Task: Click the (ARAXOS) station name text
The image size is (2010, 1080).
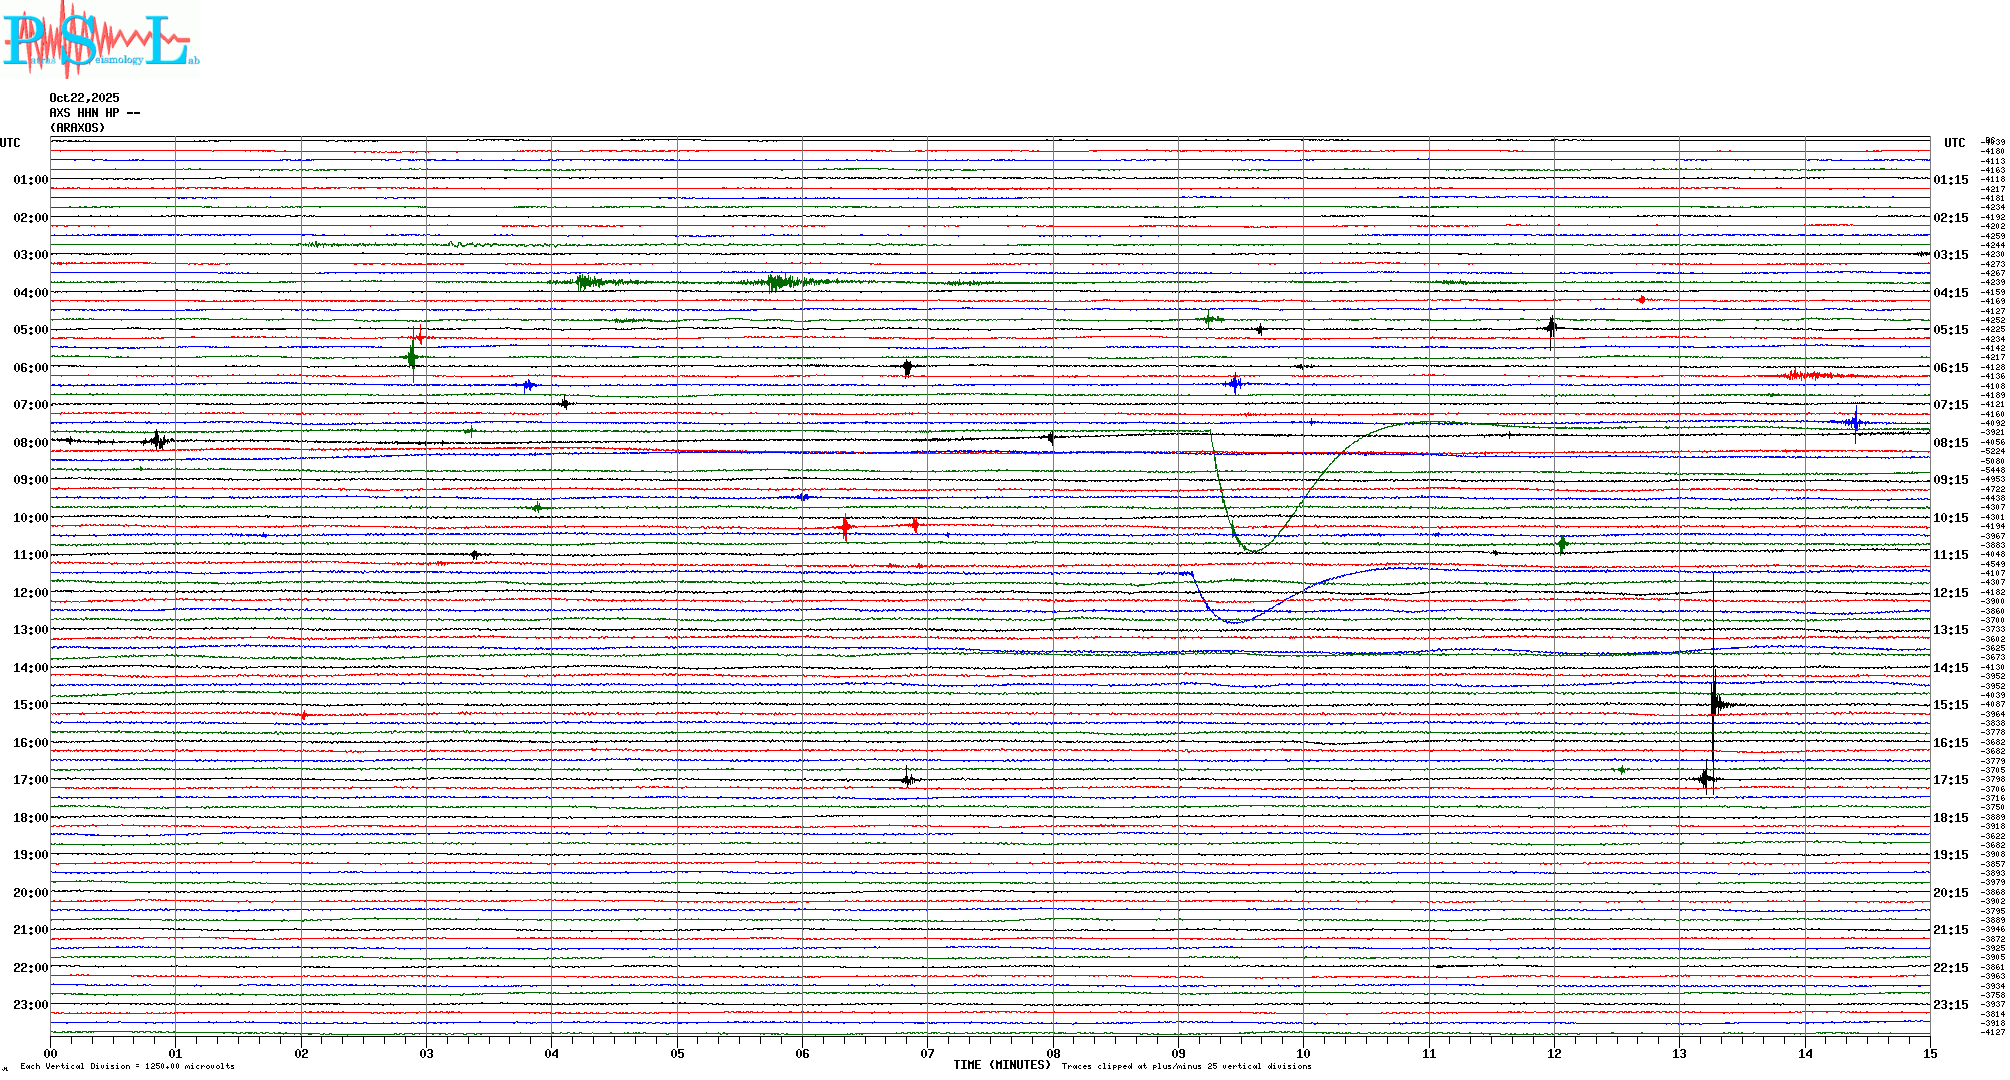Action: coord(77,128)
